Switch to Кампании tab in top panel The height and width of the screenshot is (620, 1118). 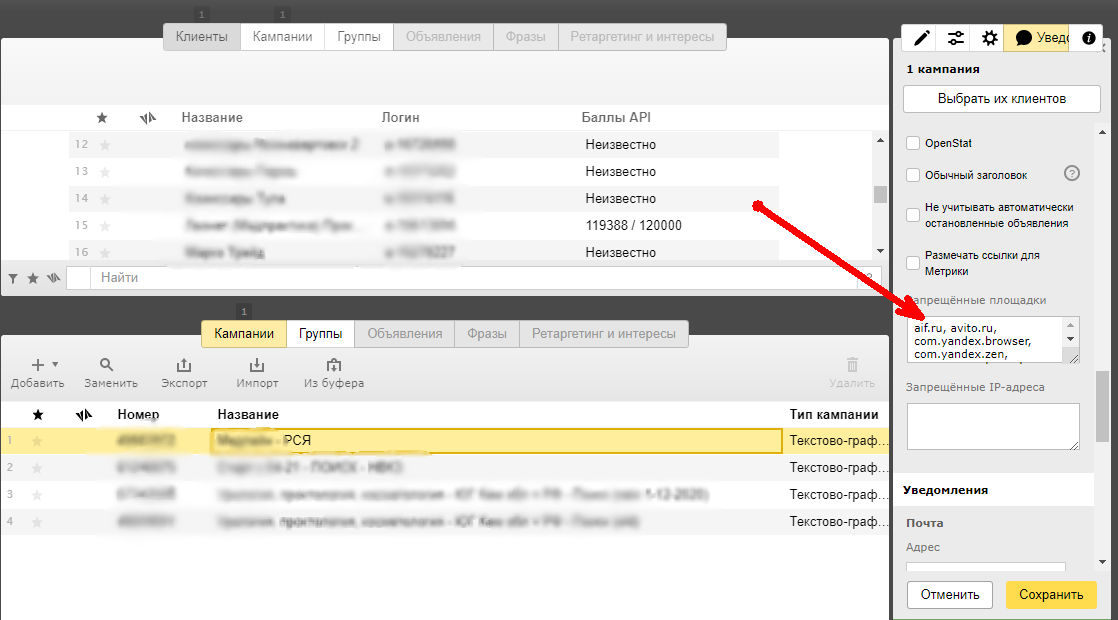coord(282,37)
